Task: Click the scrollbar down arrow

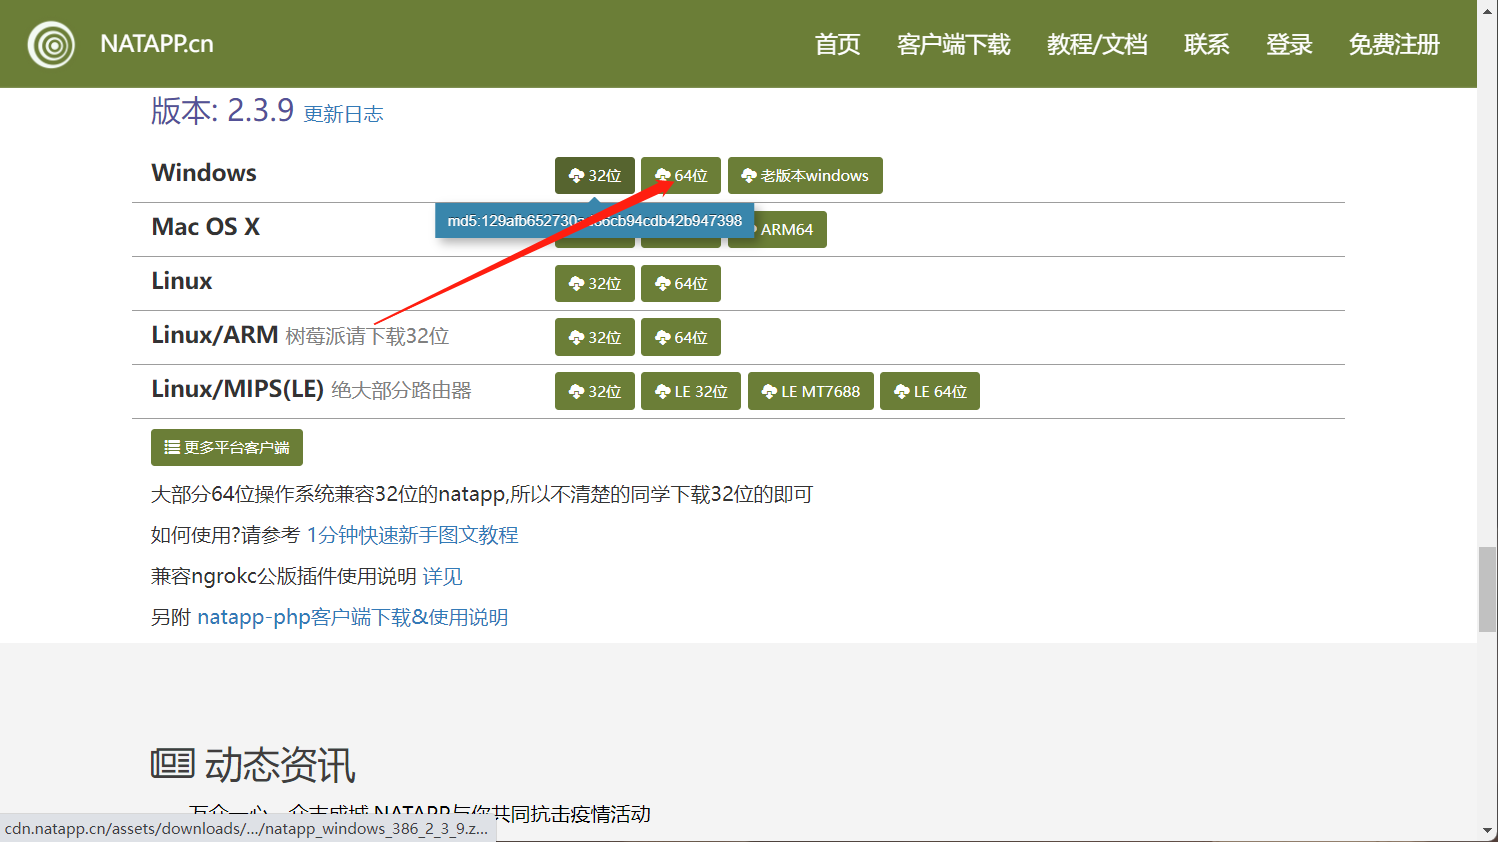Action: click(1488, 831)
